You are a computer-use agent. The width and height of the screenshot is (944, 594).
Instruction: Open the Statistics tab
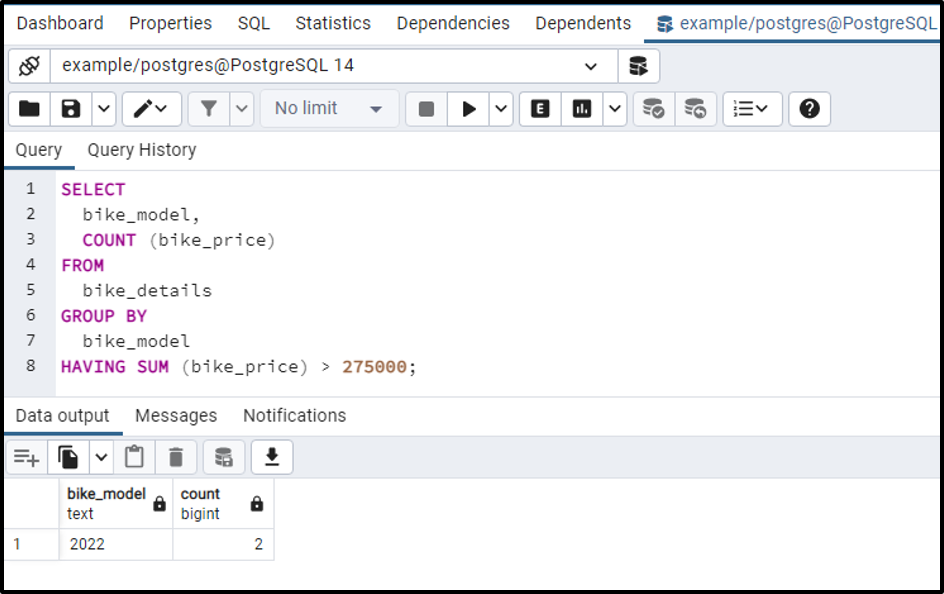point(333,23)
